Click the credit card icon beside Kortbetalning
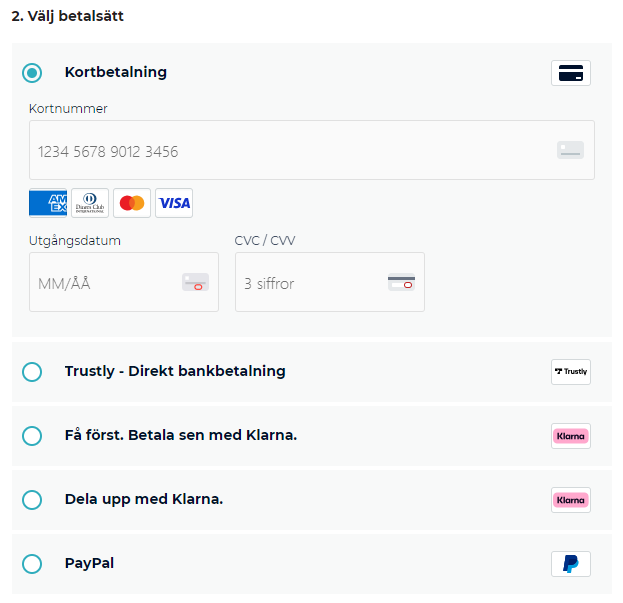This screenshot has width=623, height=603. 571,73
